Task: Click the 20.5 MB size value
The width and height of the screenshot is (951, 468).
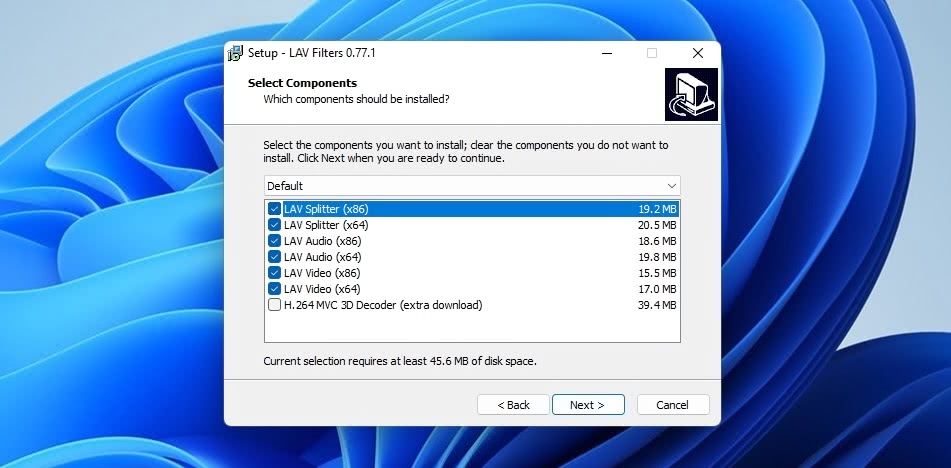Action: pyautogui.click(x=657, y=225)
